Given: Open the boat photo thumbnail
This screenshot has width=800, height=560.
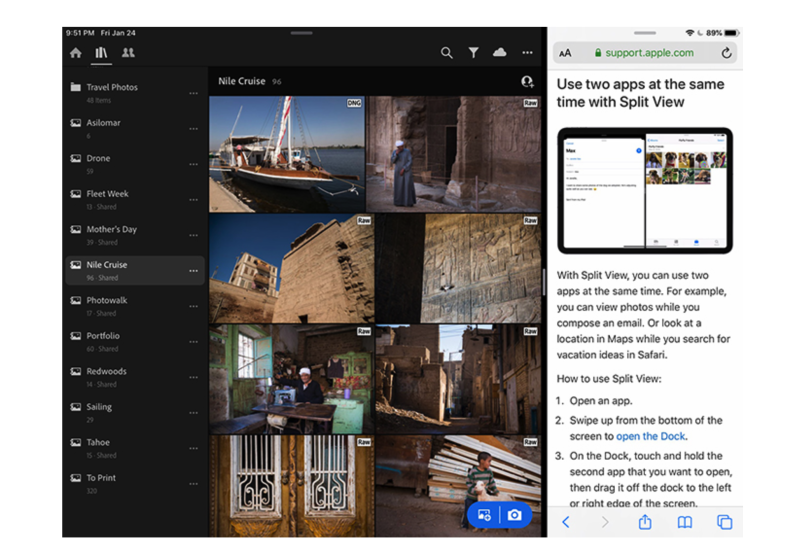Looking at the screenshot, I should (x=286, y=153).
